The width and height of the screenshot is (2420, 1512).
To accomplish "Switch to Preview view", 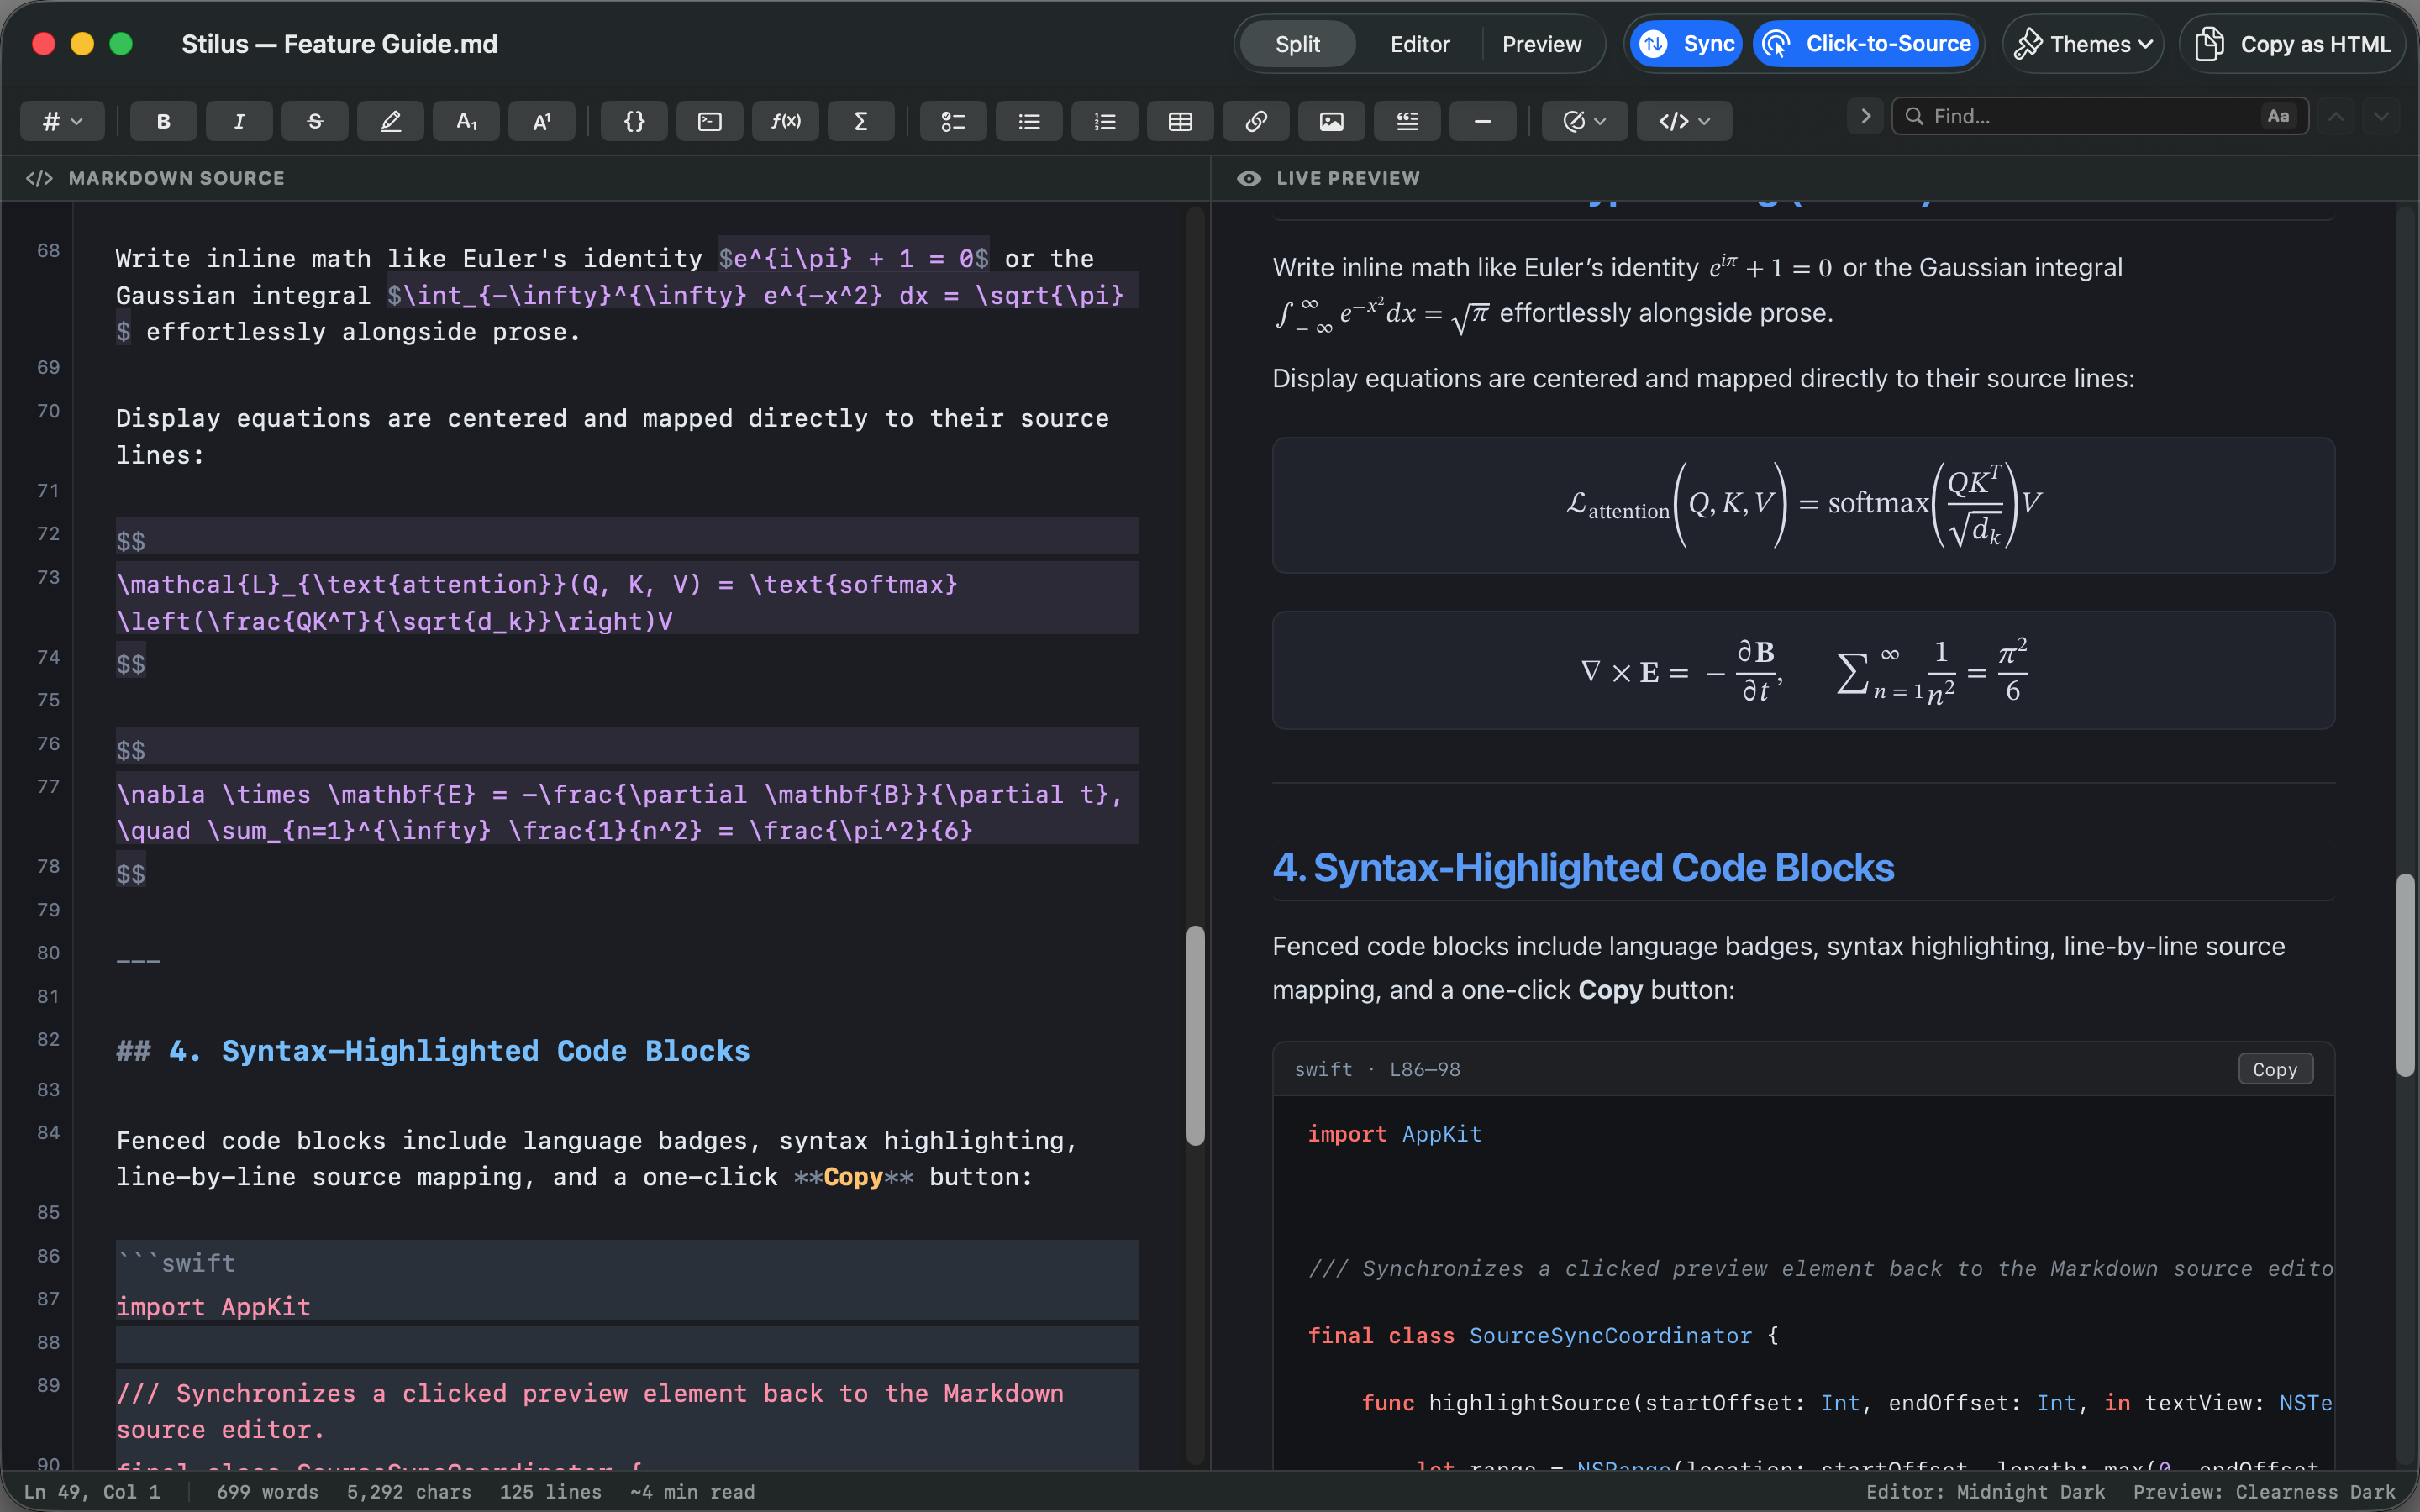I will click(1541, 44).
